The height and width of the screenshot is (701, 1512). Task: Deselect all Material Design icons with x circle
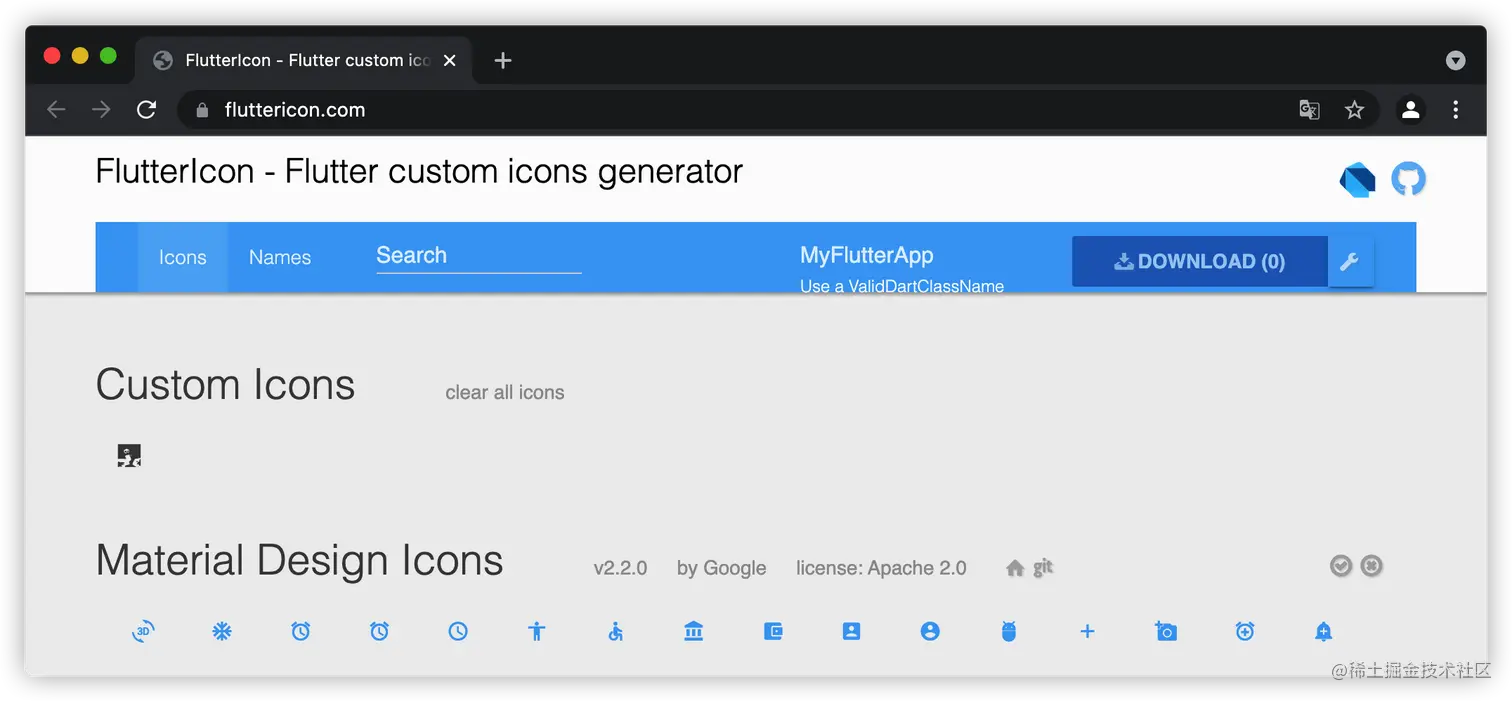click(1372, 566)
